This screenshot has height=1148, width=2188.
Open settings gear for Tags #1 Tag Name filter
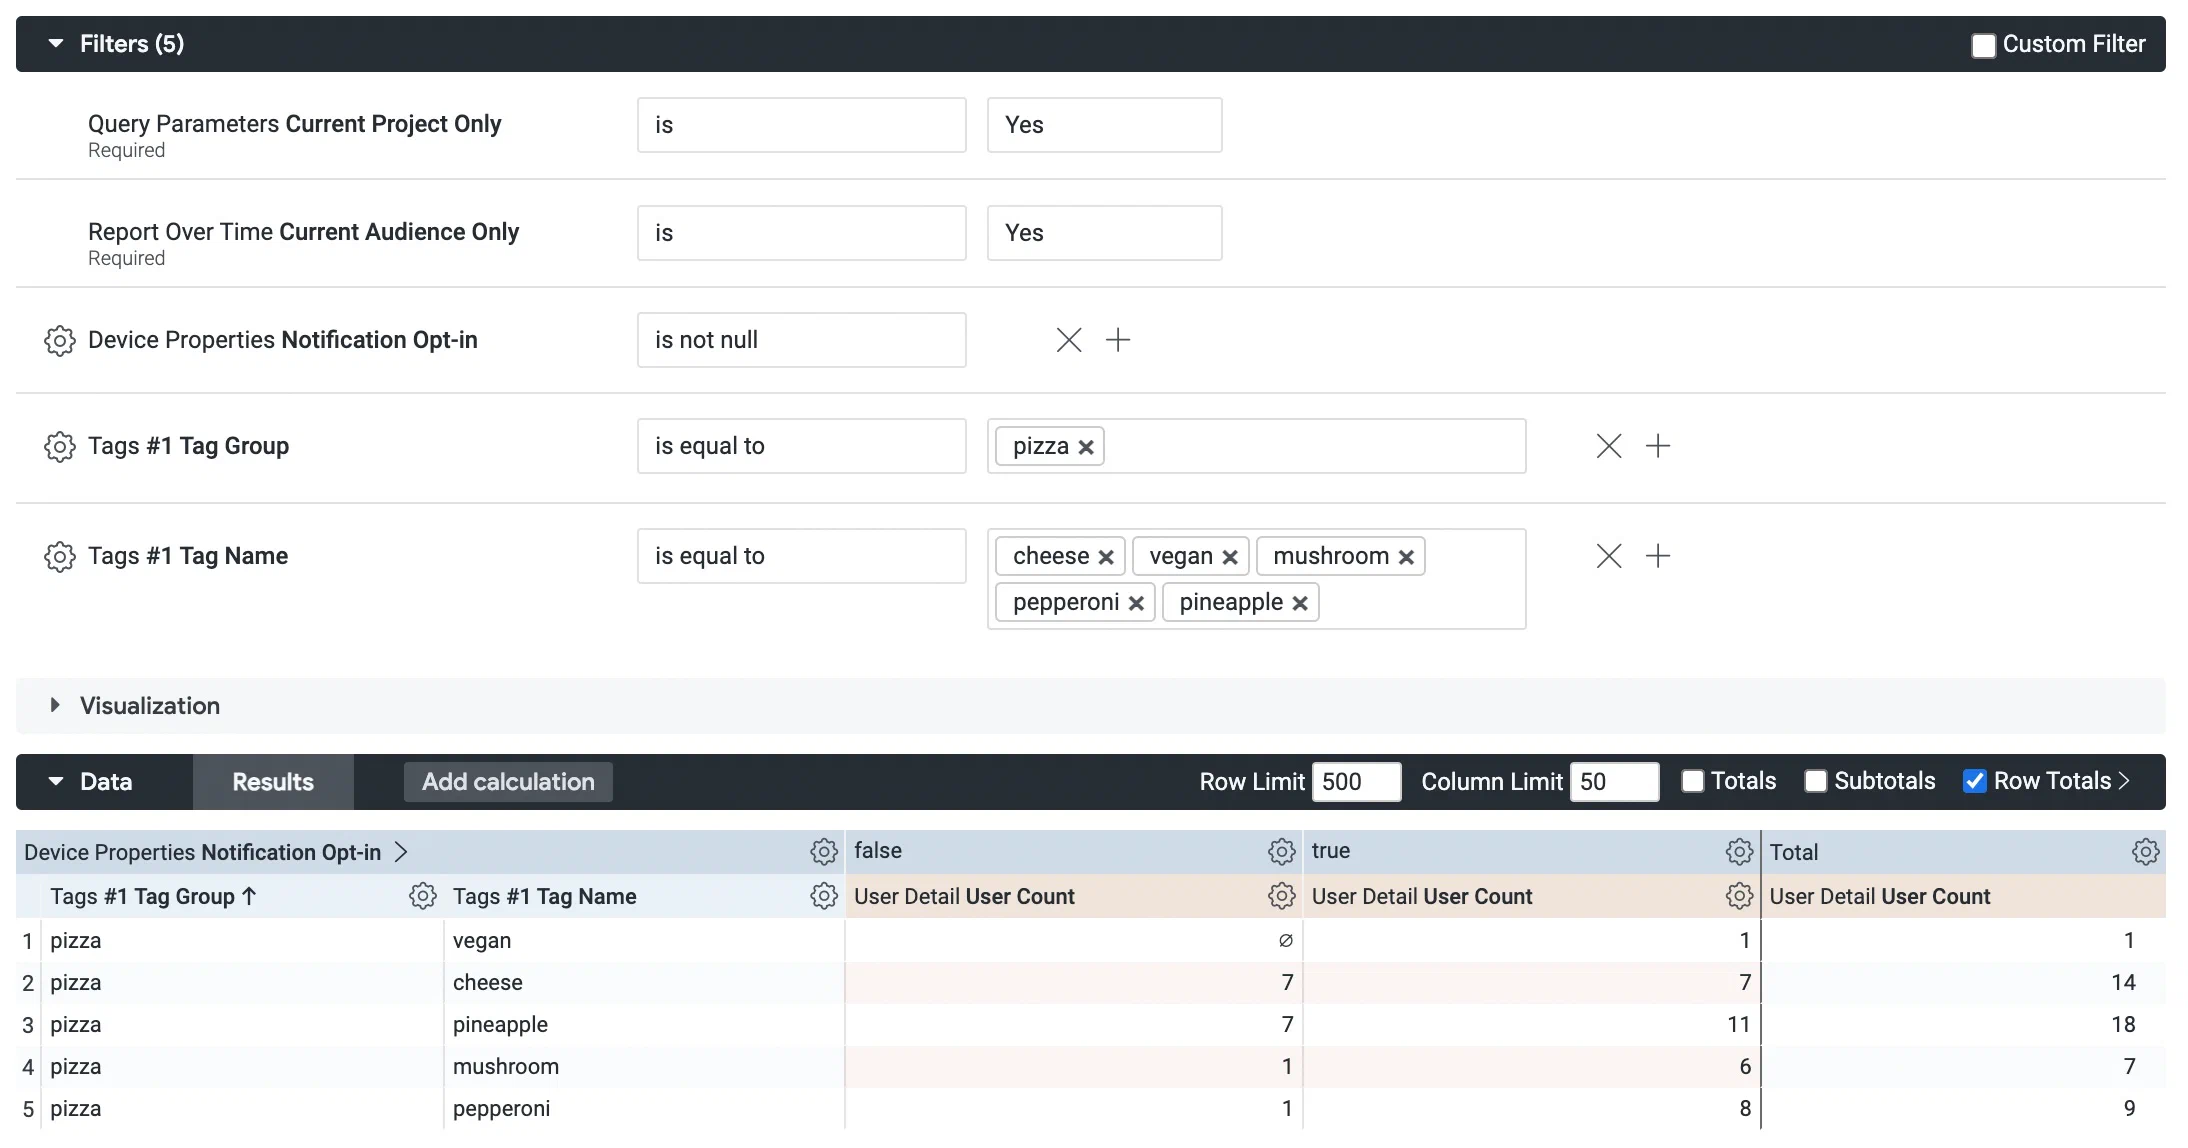[60, 557]
